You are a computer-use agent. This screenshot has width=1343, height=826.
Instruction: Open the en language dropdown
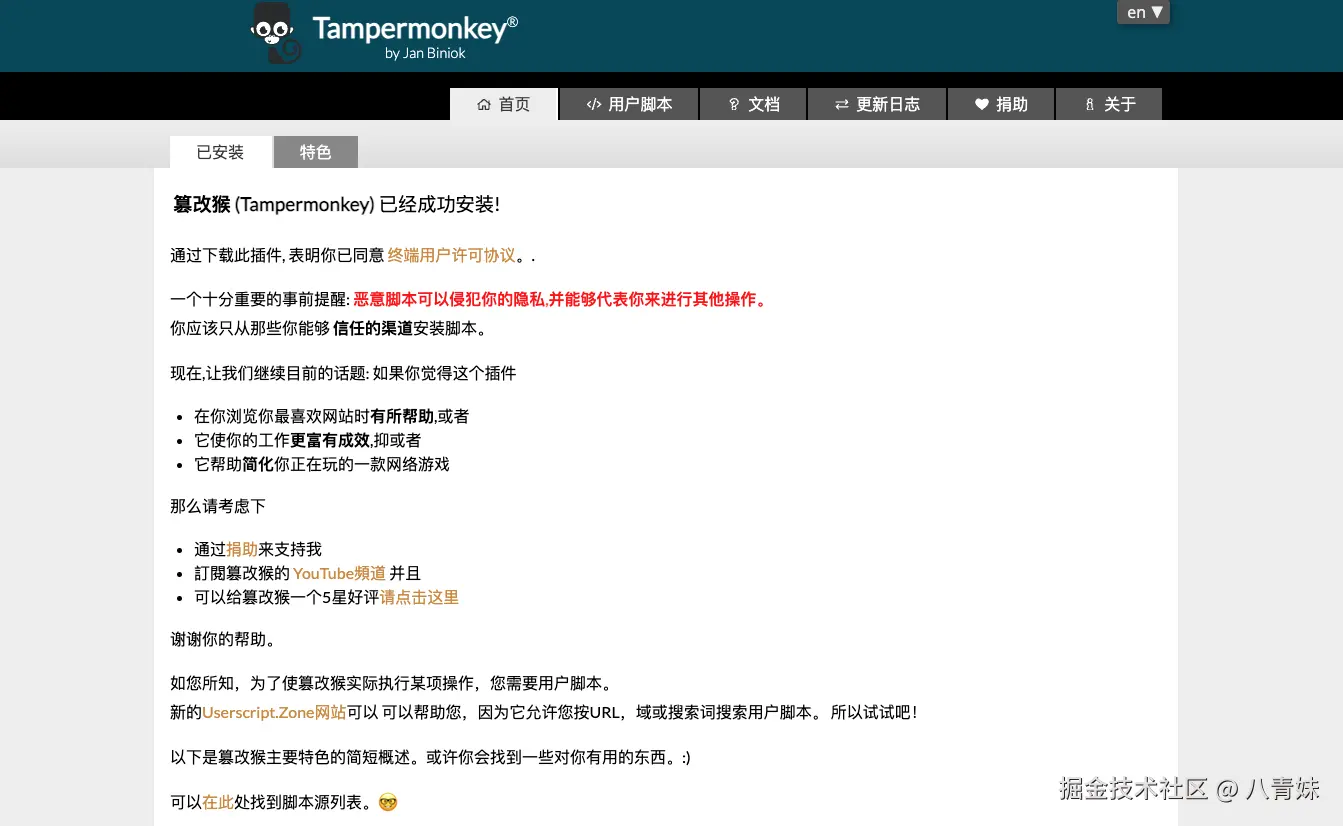click(1143, 12)
